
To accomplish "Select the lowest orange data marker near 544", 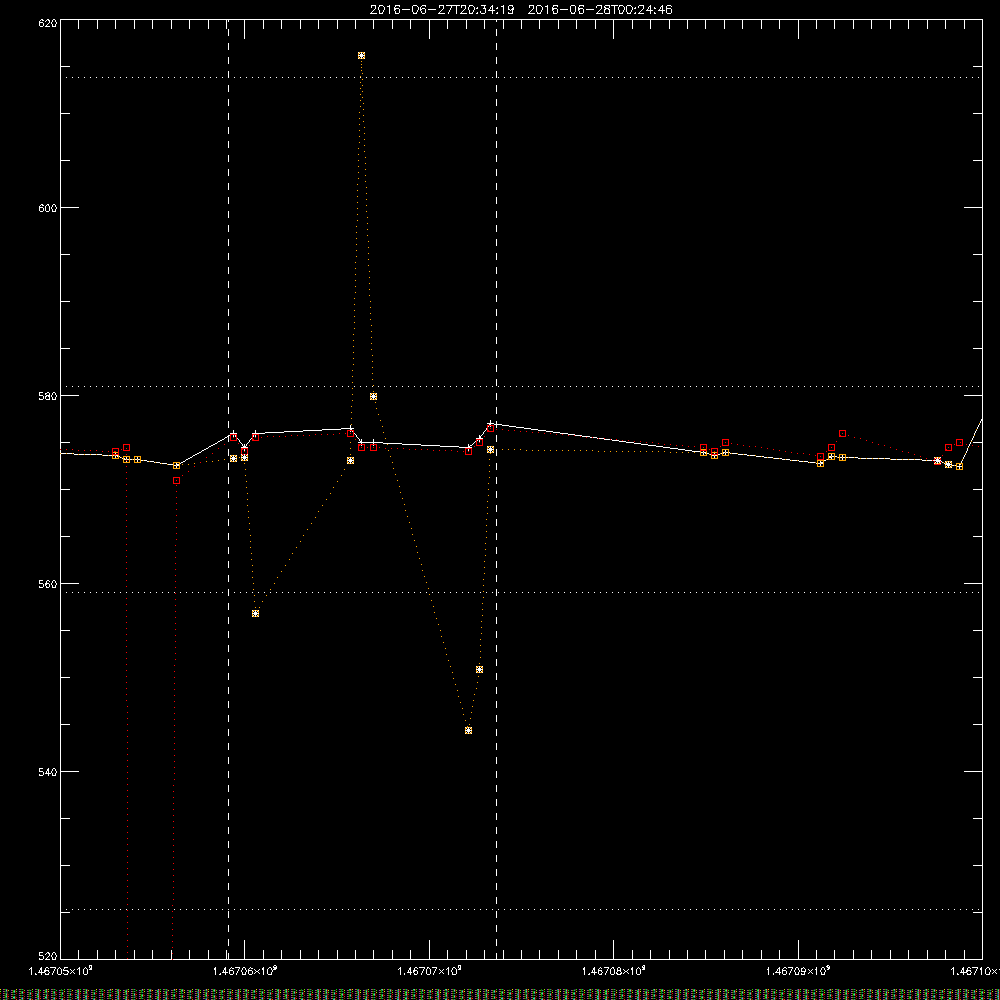I will (x=469, y=731).
